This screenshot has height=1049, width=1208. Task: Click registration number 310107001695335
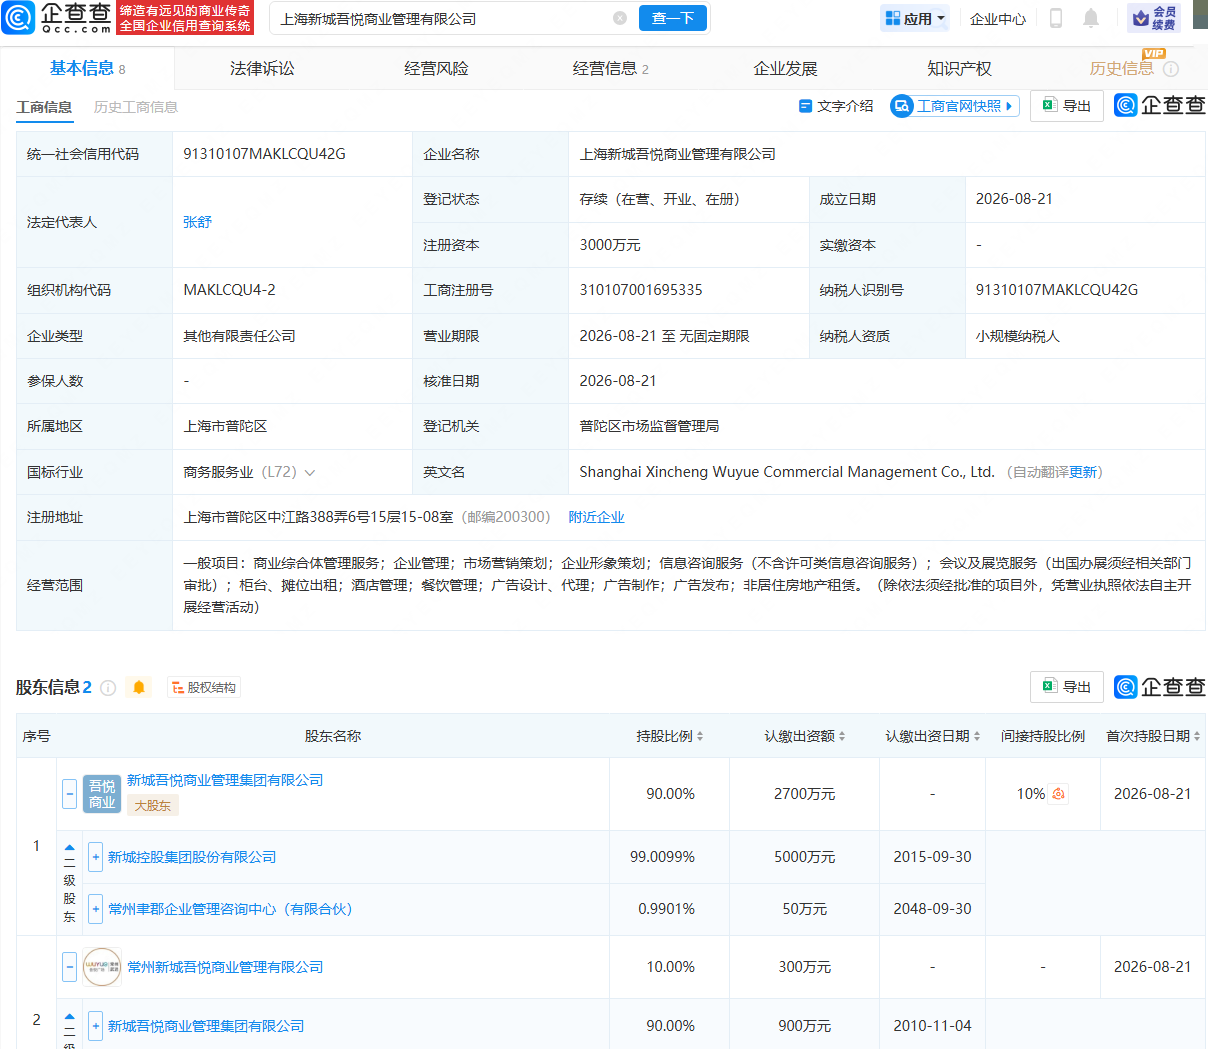tap(641, 290)
